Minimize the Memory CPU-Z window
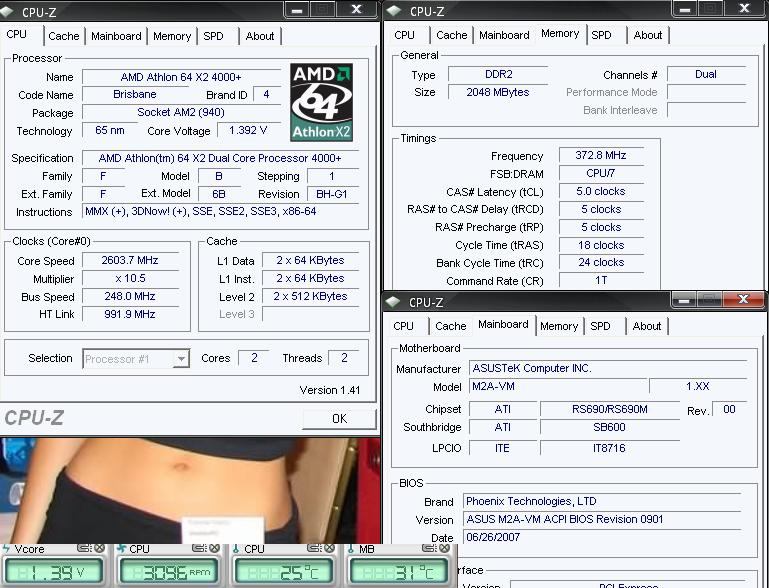The image size is (769, 588). [685, 9]
